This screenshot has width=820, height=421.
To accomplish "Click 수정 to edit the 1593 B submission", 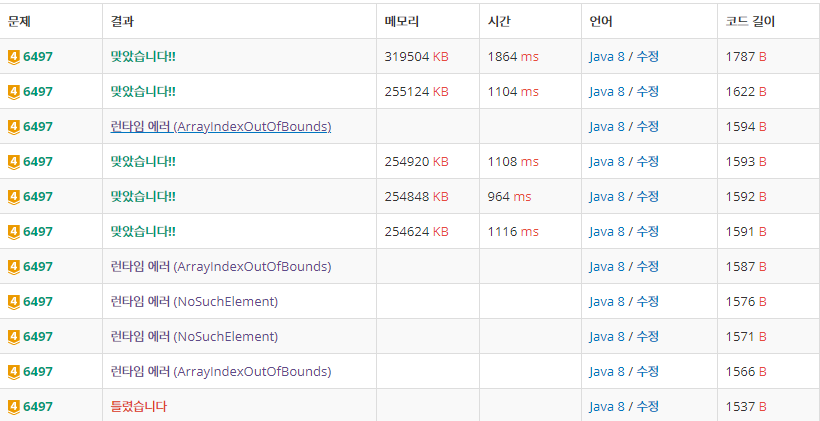I will pos(647,162).
